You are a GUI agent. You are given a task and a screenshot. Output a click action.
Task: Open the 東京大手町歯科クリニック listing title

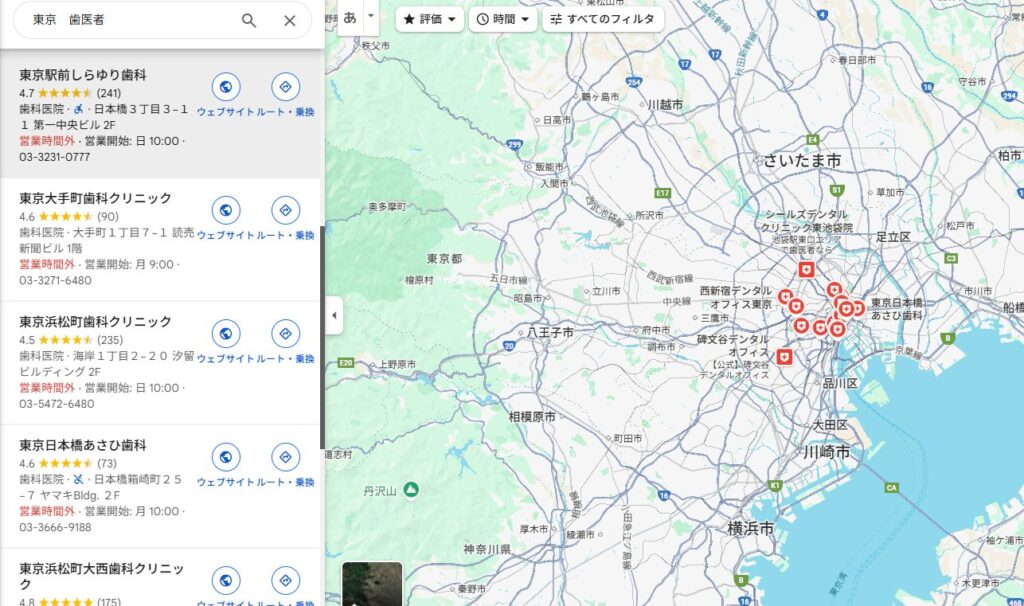(95, 199)
